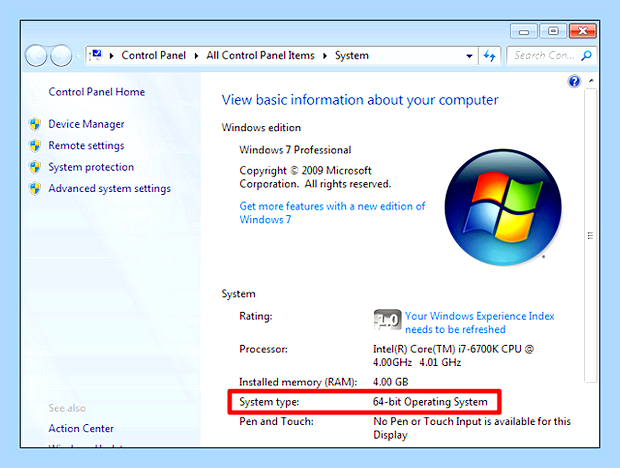Click the shield icon beside Device Manager

point(35,124)
